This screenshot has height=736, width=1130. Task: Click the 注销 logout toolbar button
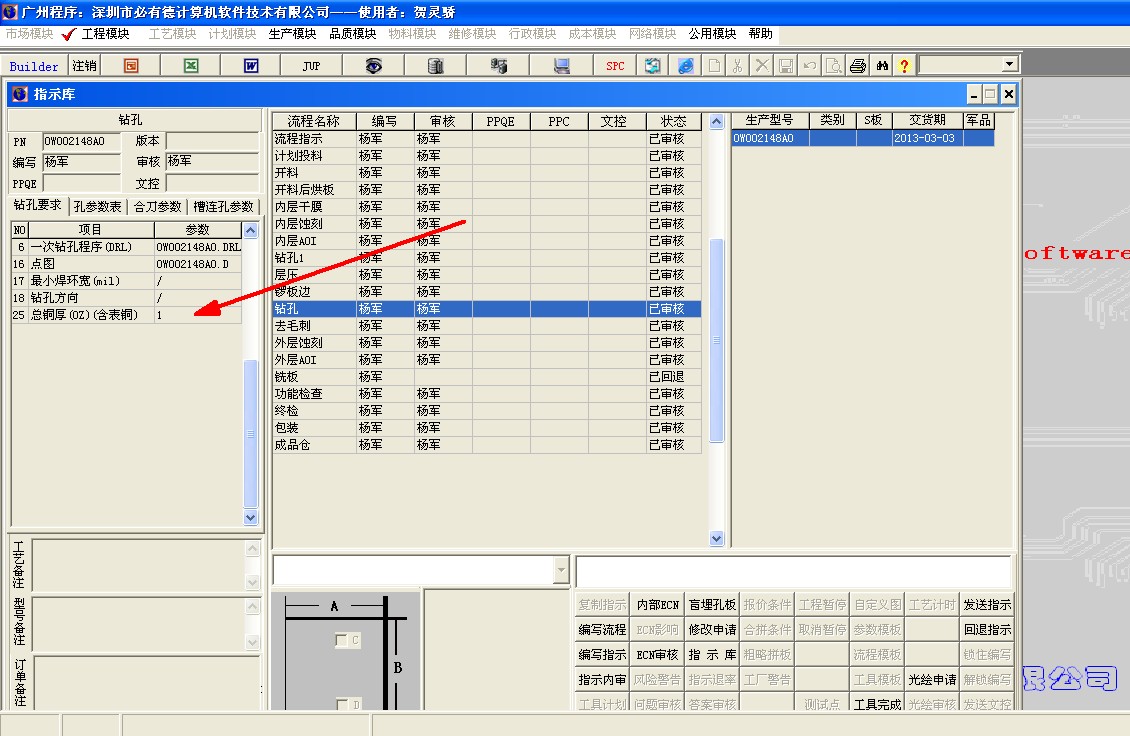[x=84, y=66]
